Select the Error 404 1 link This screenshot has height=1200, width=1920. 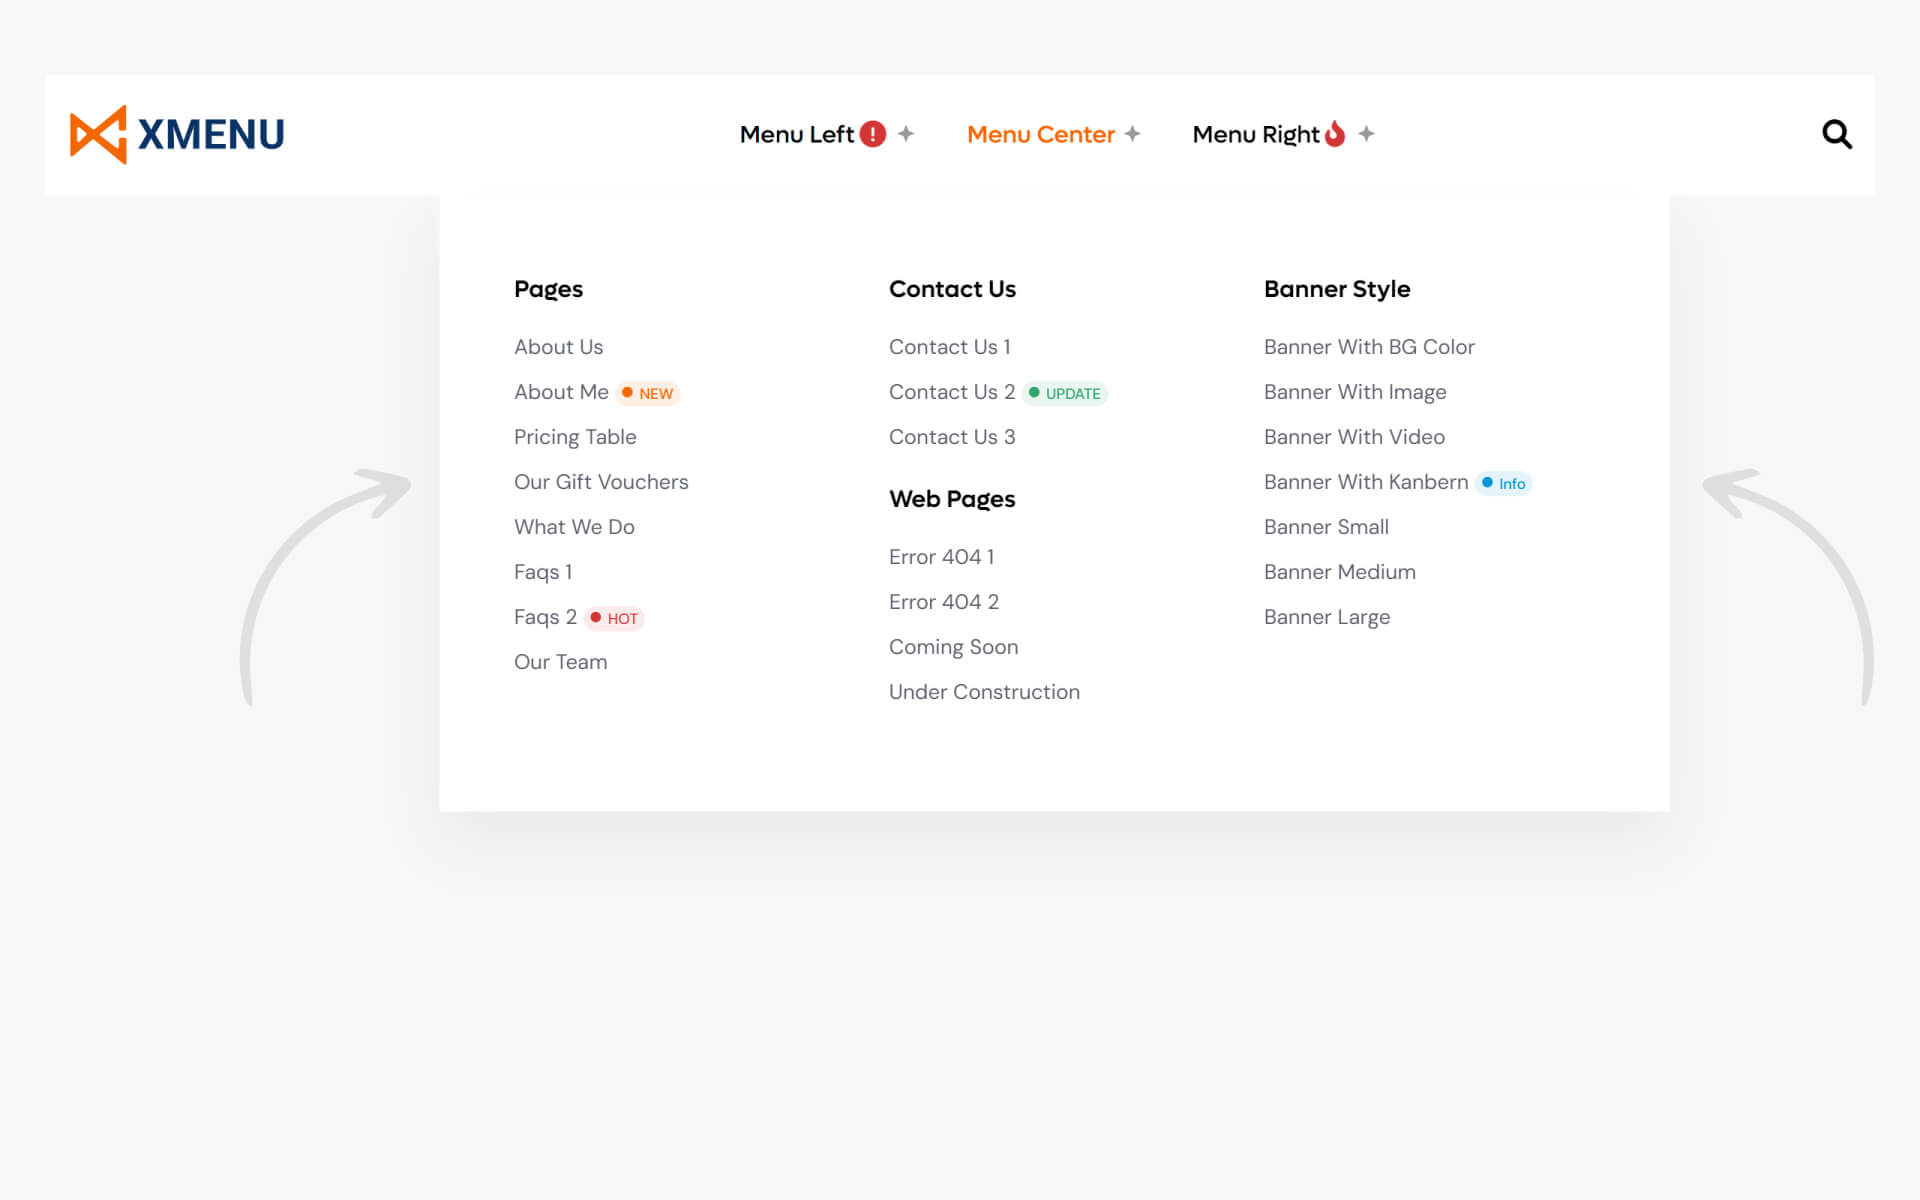941,557
